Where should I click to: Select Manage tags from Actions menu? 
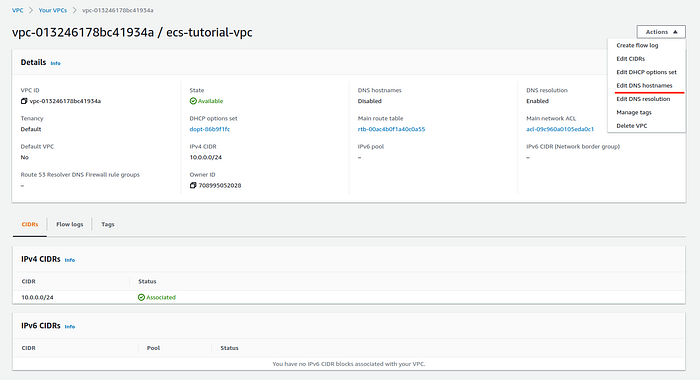pyautogui.click(x=633, y=113)
